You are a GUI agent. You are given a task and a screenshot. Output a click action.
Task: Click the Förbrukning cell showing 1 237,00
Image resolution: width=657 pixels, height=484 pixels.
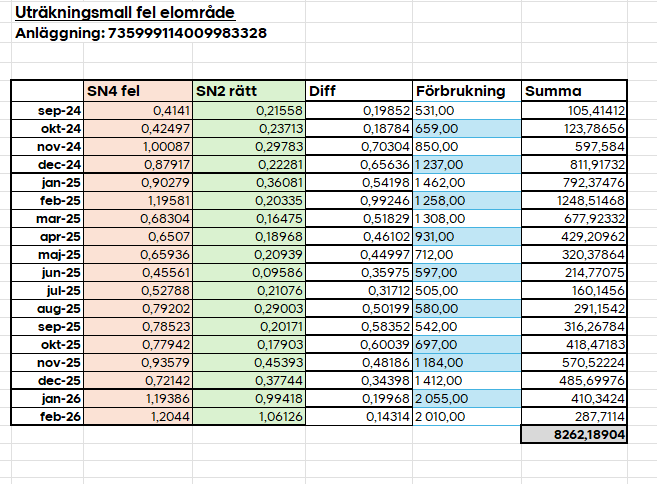466,164
